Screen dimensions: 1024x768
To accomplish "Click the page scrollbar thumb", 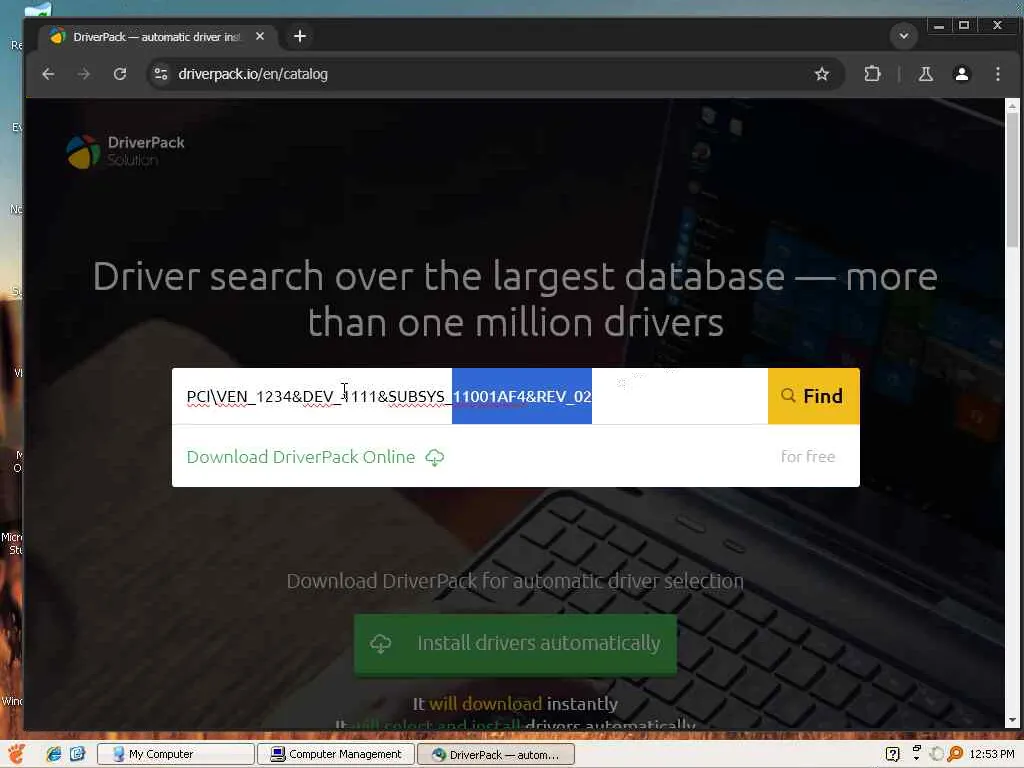I will 1012,180.
